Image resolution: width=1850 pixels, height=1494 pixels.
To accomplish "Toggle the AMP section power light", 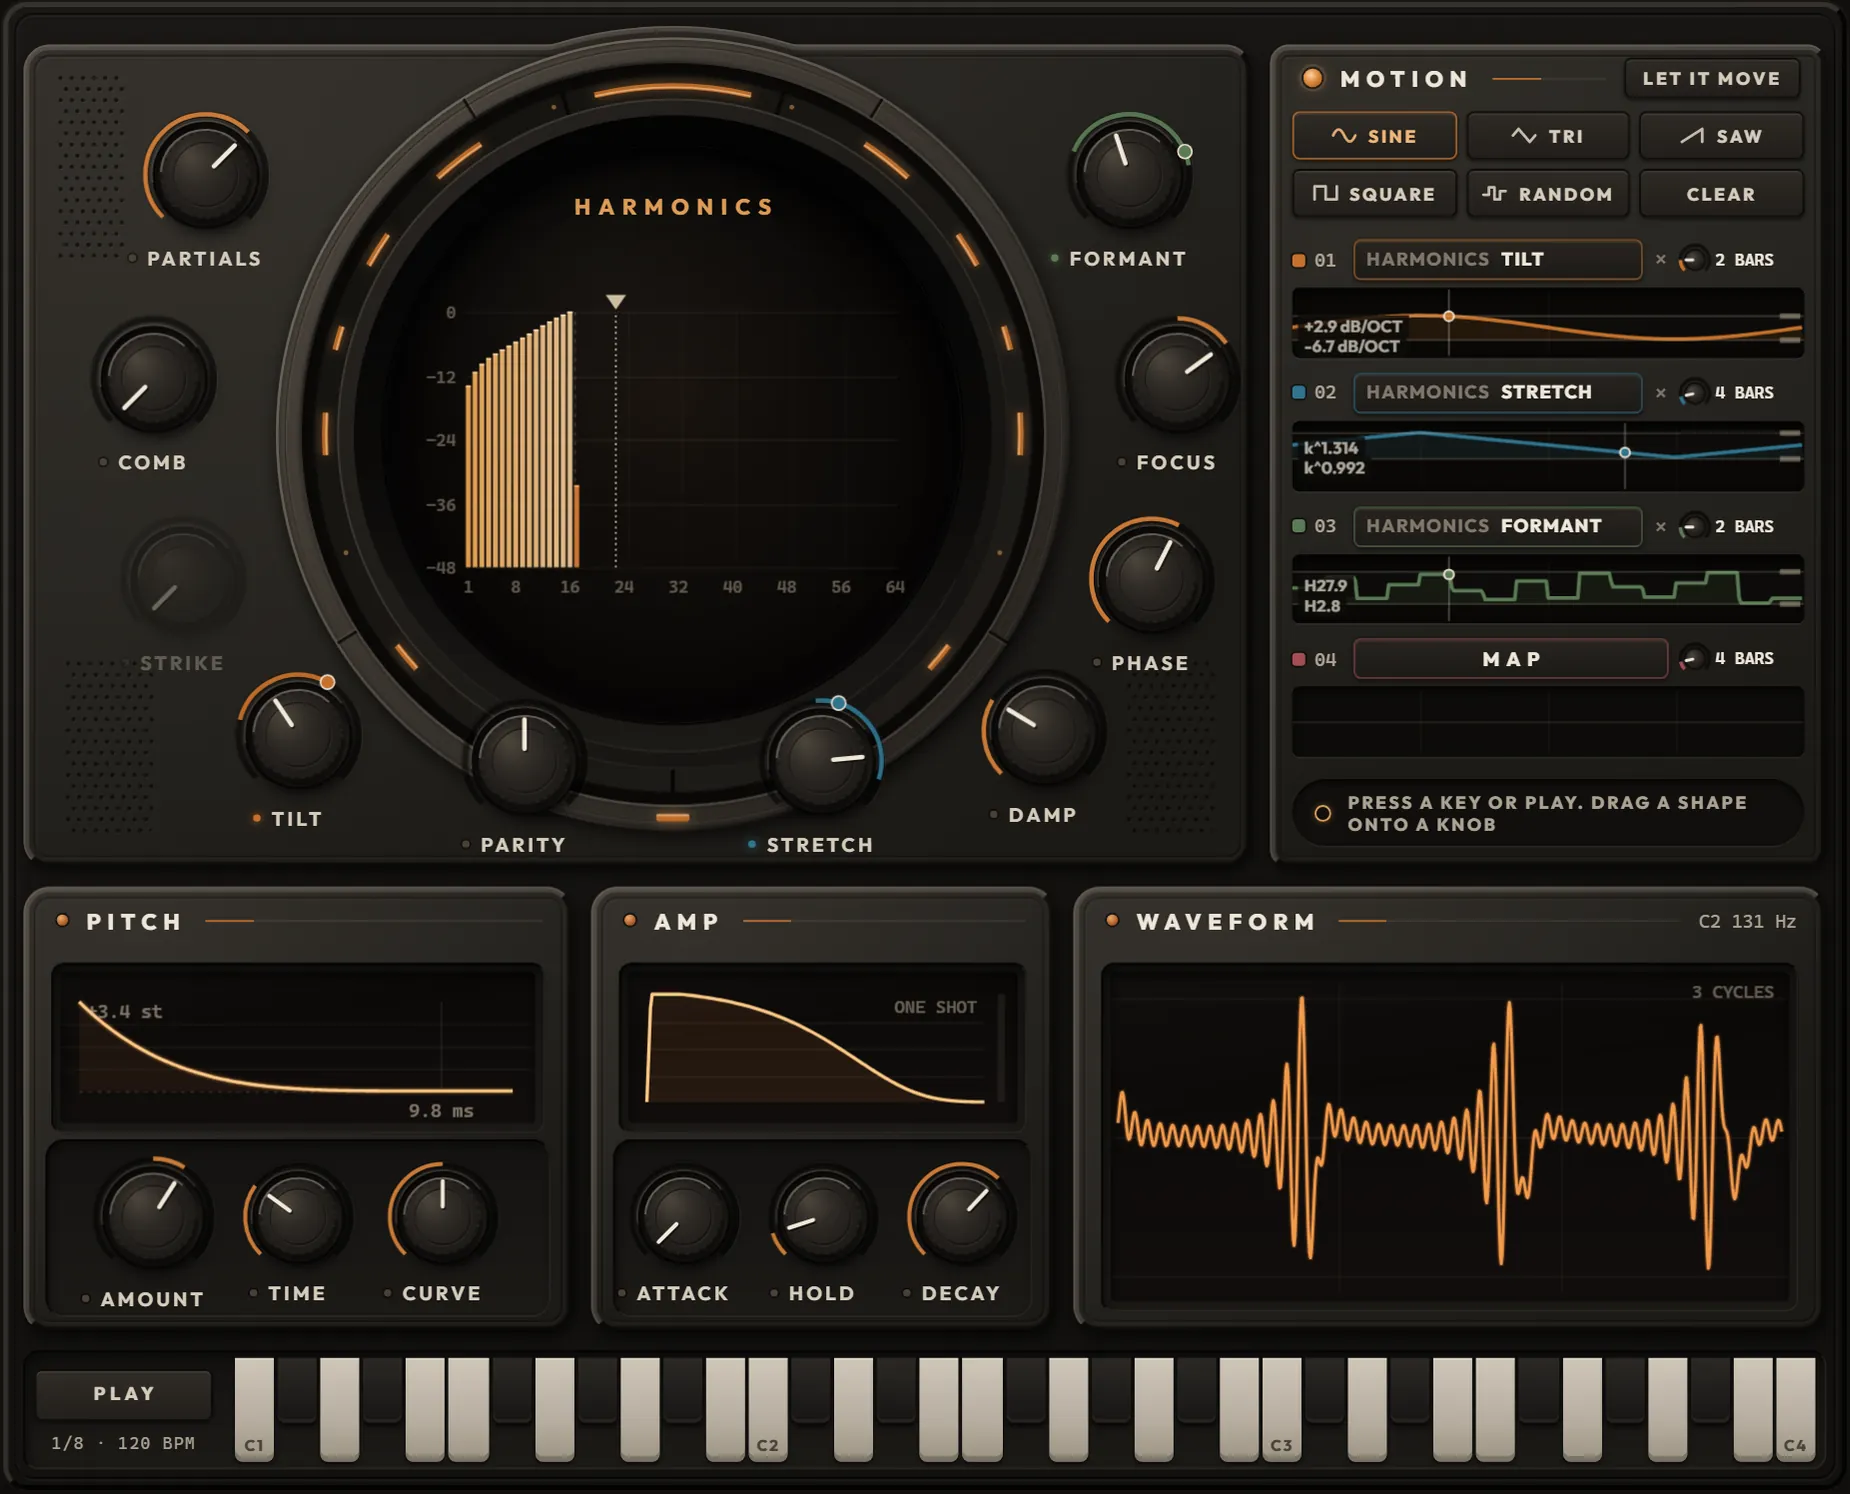I will pyautogui.click(x=630, y=920).
